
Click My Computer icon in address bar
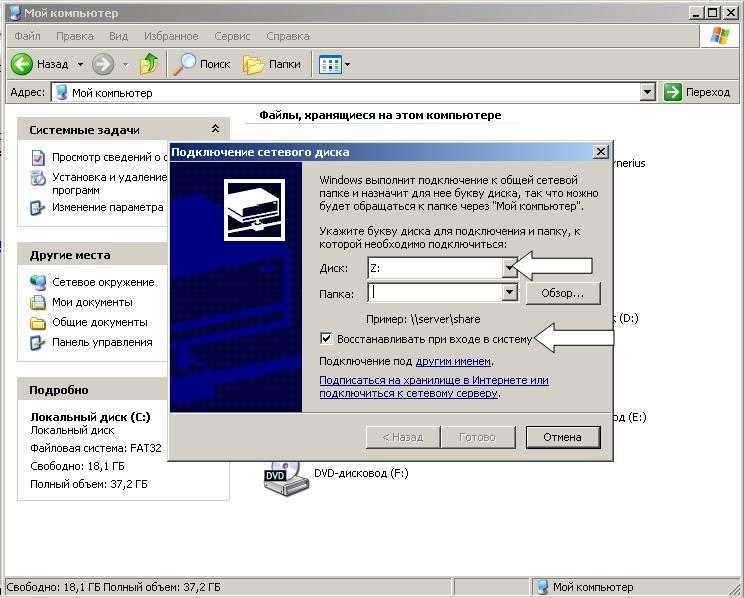point(61,93)
